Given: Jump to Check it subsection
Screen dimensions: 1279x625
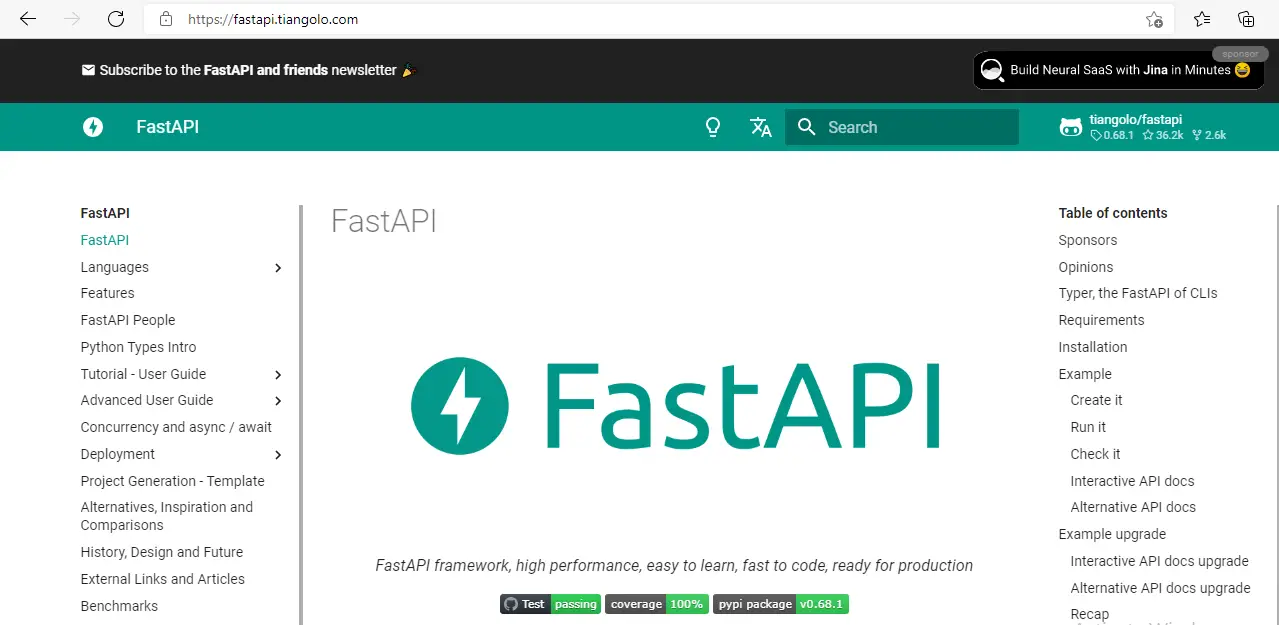Looking at the screenshot, I should (1095, 454).
